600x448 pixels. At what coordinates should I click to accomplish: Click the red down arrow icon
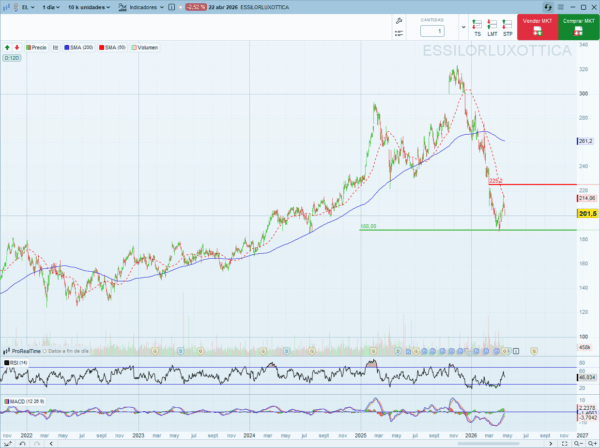17,47
